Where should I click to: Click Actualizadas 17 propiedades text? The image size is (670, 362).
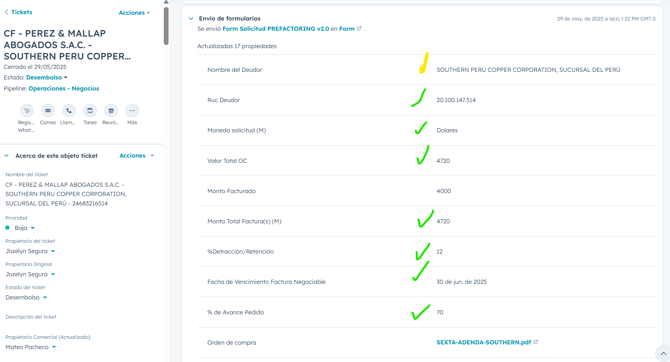237,46
